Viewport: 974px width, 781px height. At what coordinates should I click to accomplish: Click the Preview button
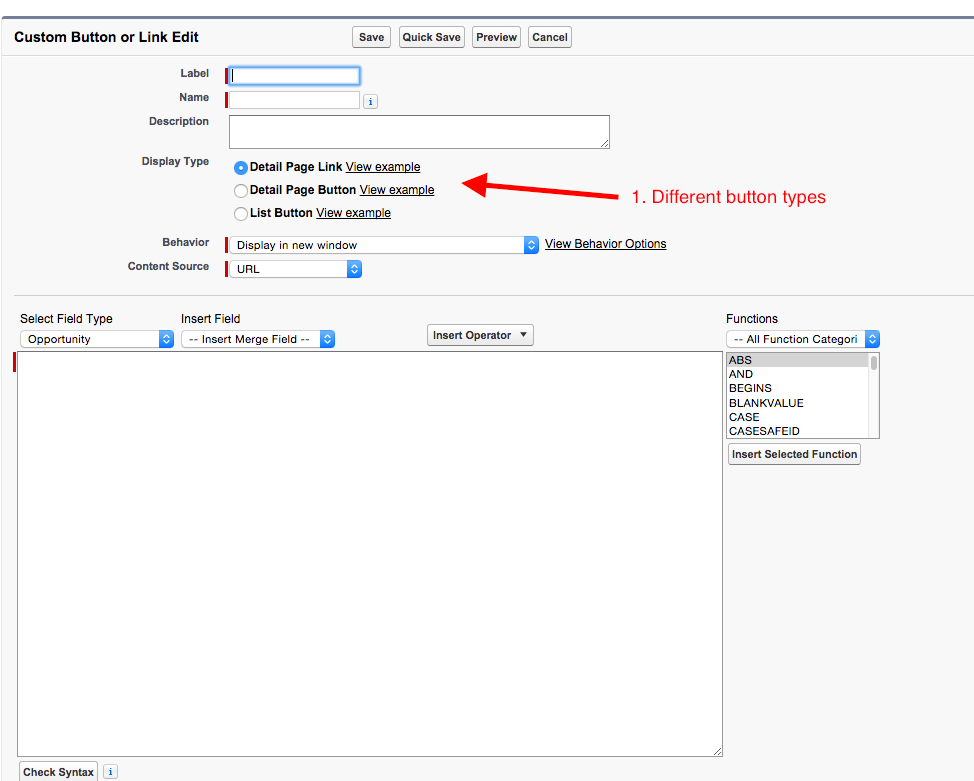click(x=496, y=37)
